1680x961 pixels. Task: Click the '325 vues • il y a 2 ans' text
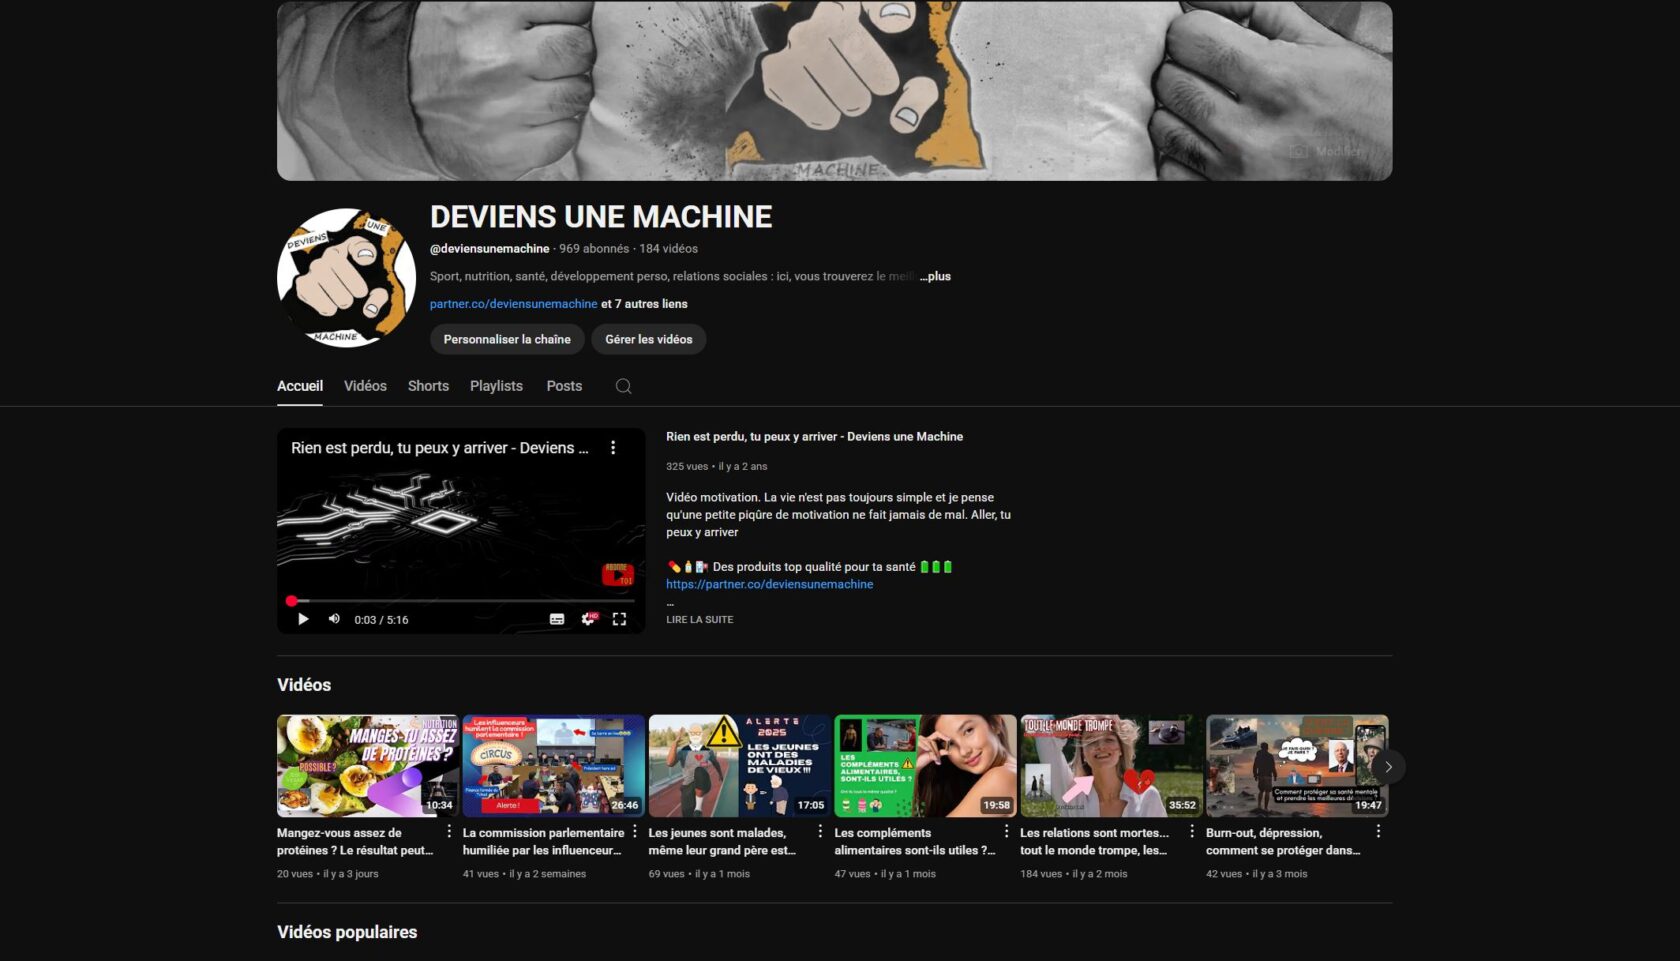point(717,467)
